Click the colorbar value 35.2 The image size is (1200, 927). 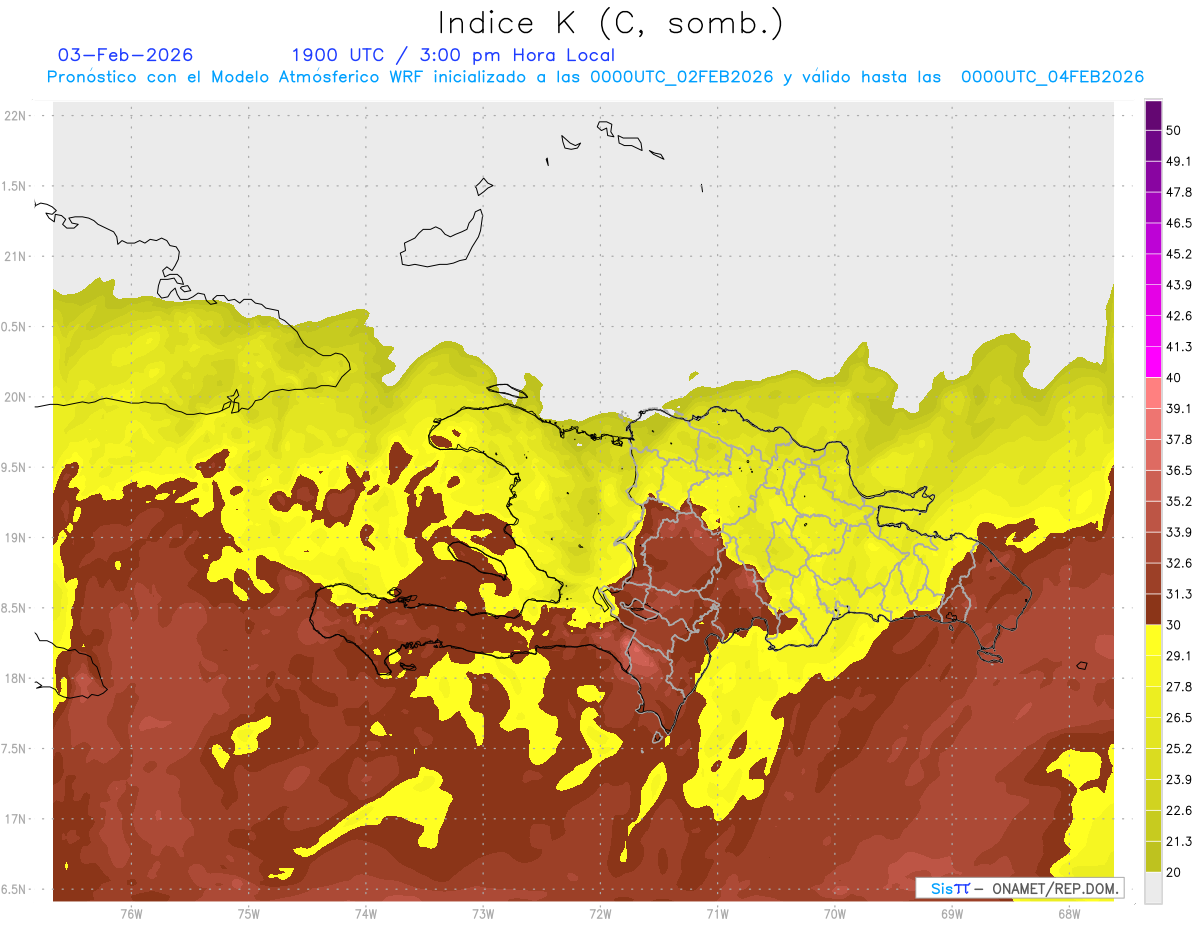tap(1179, 501)
